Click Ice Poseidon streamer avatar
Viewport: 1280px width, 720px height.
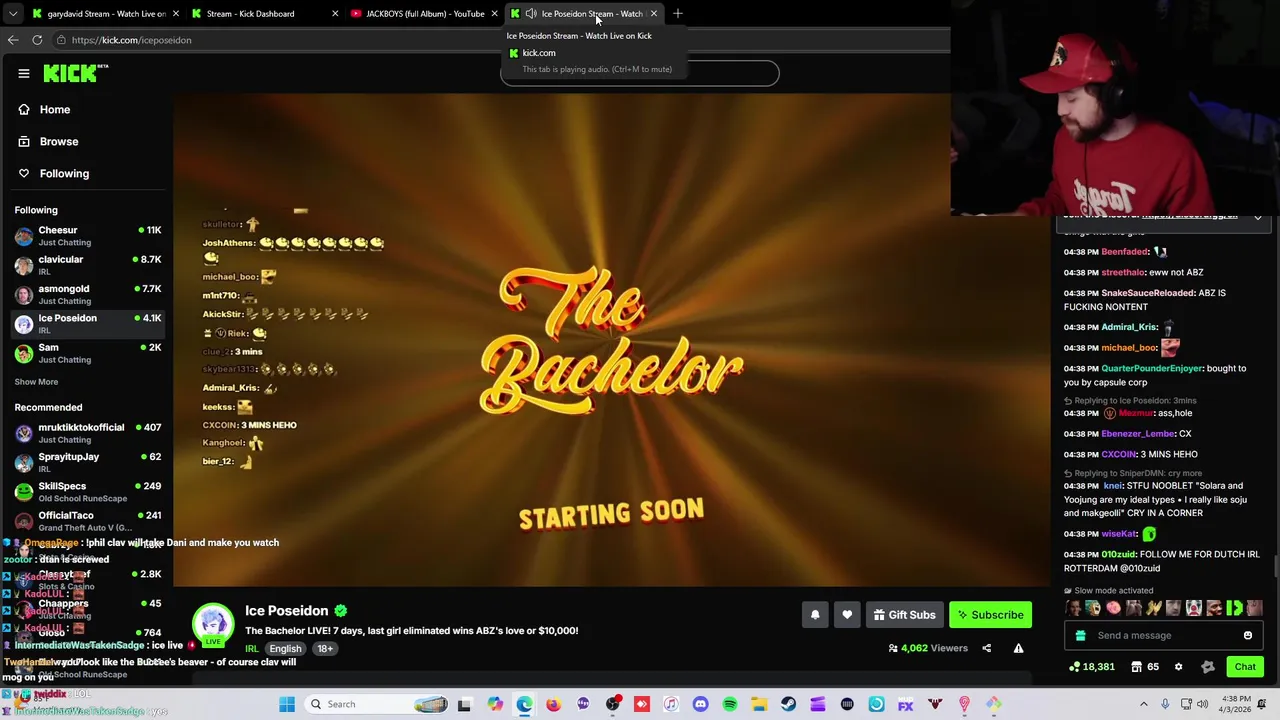point(213,623)
